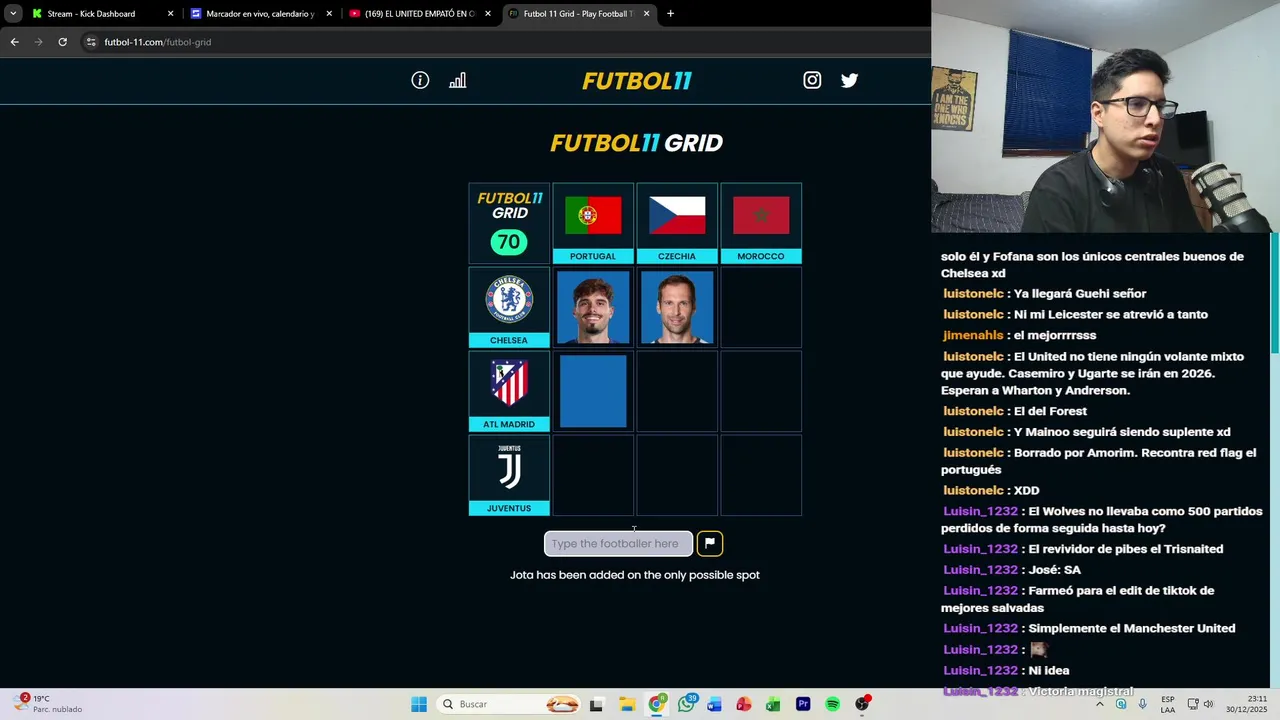Click chat scrollbar thumb
Viewport: 1280px width, 720px height.
[x=1275, y=292]
